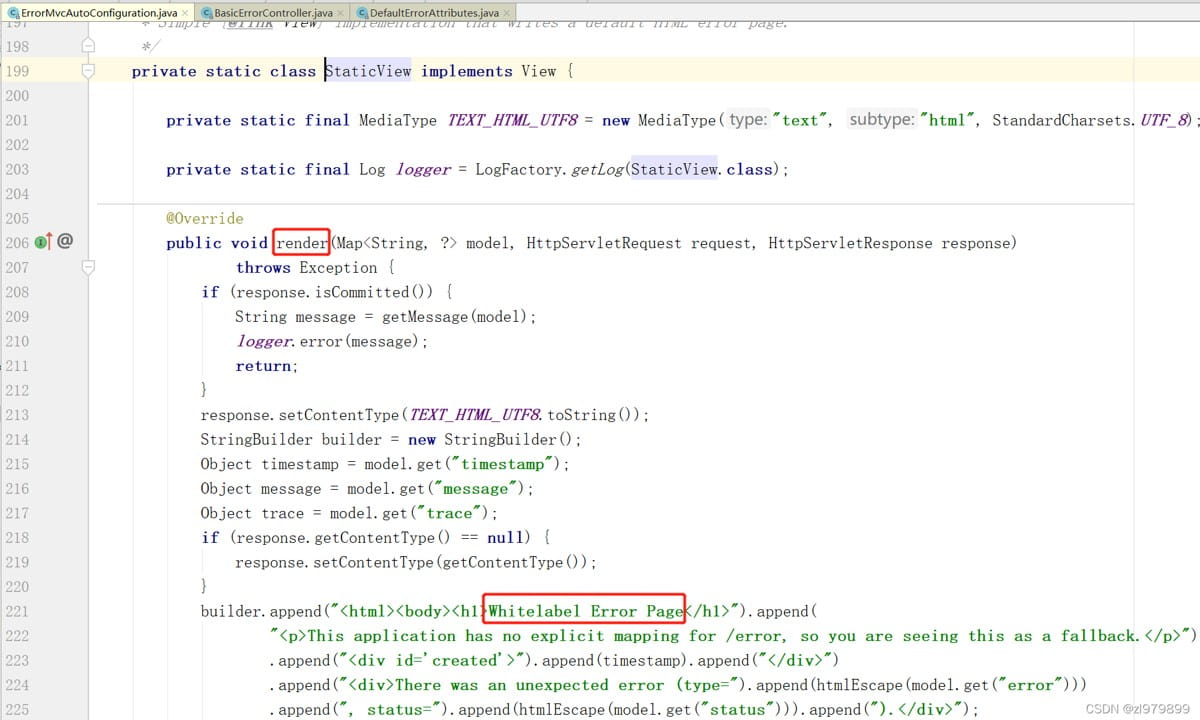Click the "type:" parameter hint on line 201
The width and height of the screenshot is (1200, 720).
coord(747,120)
